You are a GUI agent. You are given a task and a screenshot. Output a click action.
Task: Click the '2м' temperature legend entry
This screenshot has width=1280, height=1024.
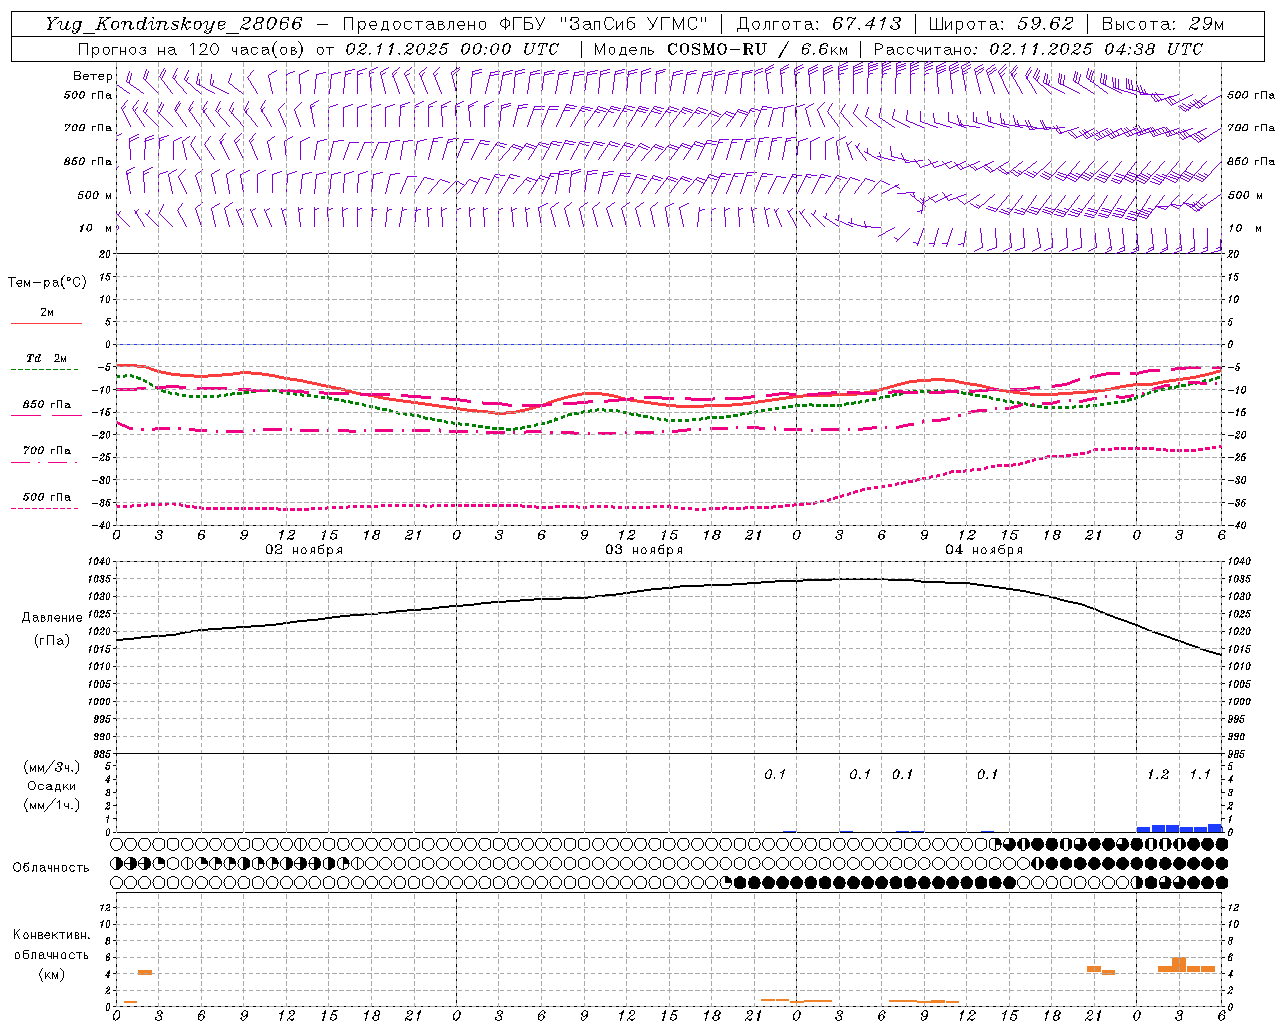pyautogui.click(x=47, y=312)
